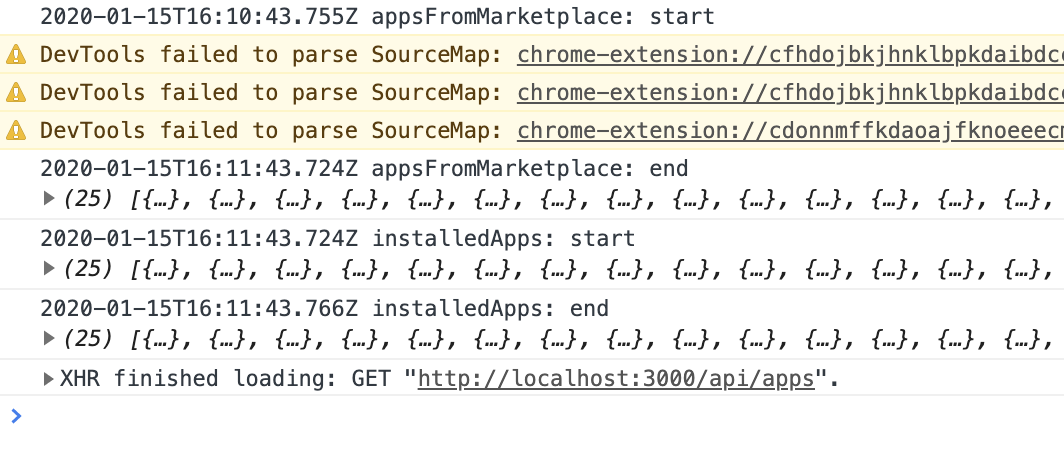This screenshot has height=452, width=1064.
Task: Select the installedApps: end log line
Action: [x=324, y=309]
